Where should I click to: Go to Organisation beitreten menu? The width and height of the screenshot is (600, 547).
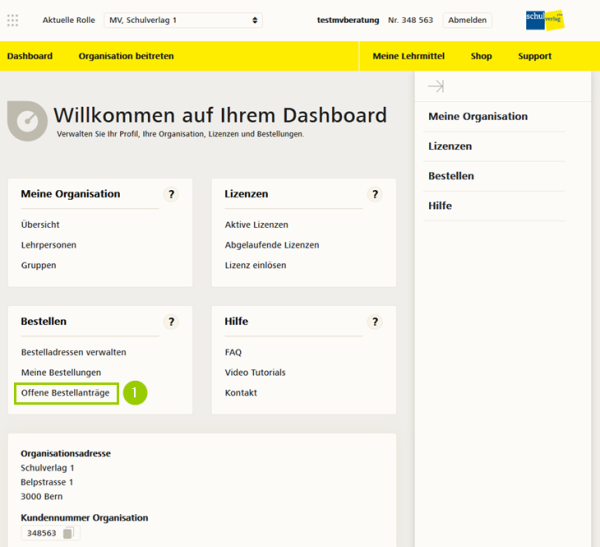pyautogui.click(x=126, y=56)
